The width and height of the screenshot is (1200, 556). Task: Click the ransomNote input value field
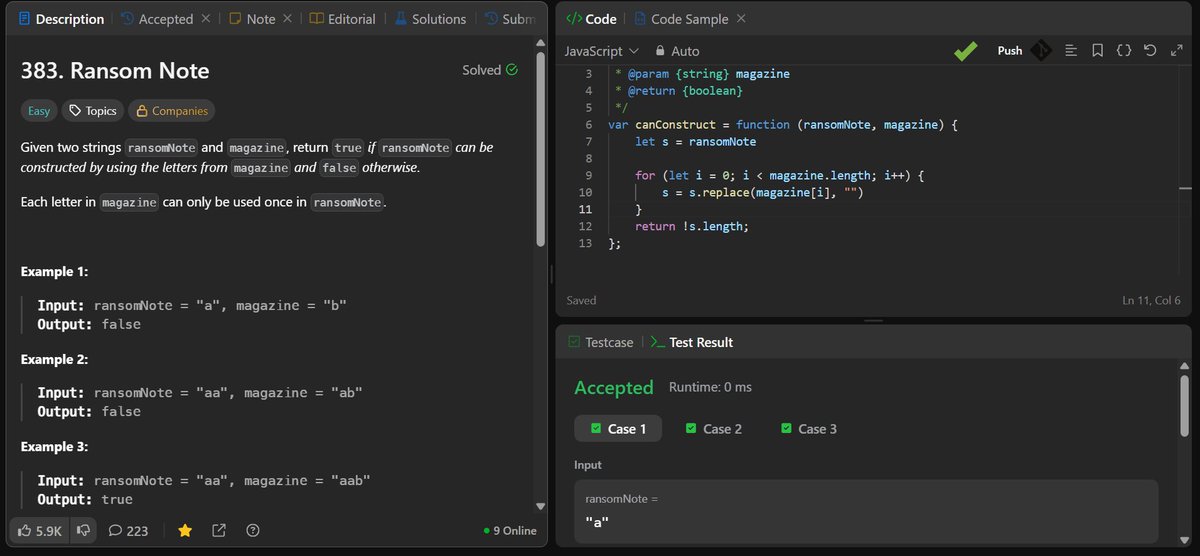(866, 510)
